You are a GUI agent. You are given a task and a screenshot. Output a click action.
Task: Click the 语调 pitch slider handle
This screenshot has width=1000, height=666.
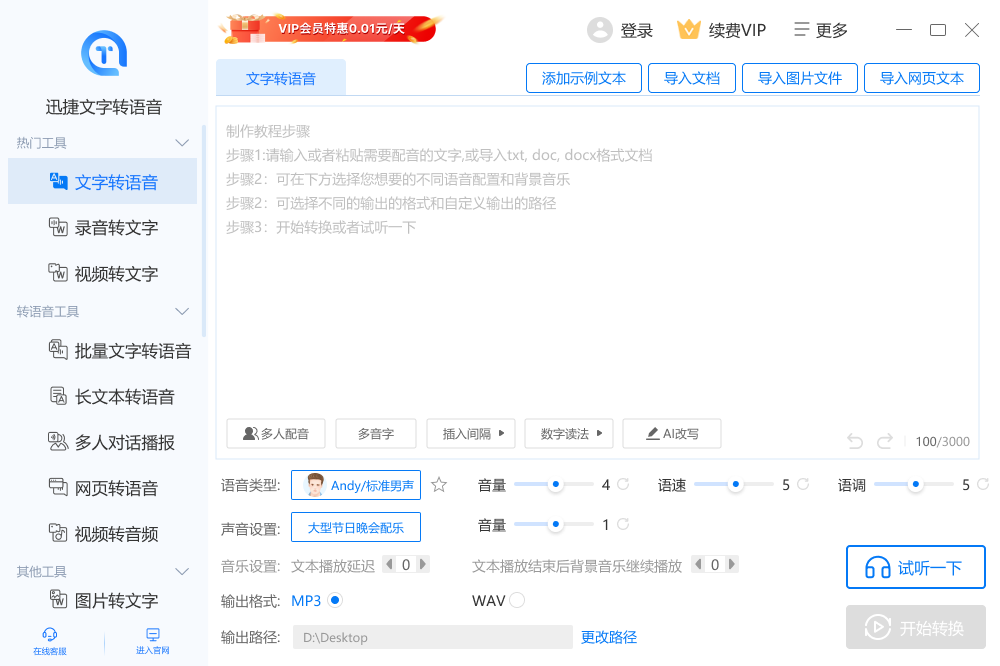(x=915, y=485)
